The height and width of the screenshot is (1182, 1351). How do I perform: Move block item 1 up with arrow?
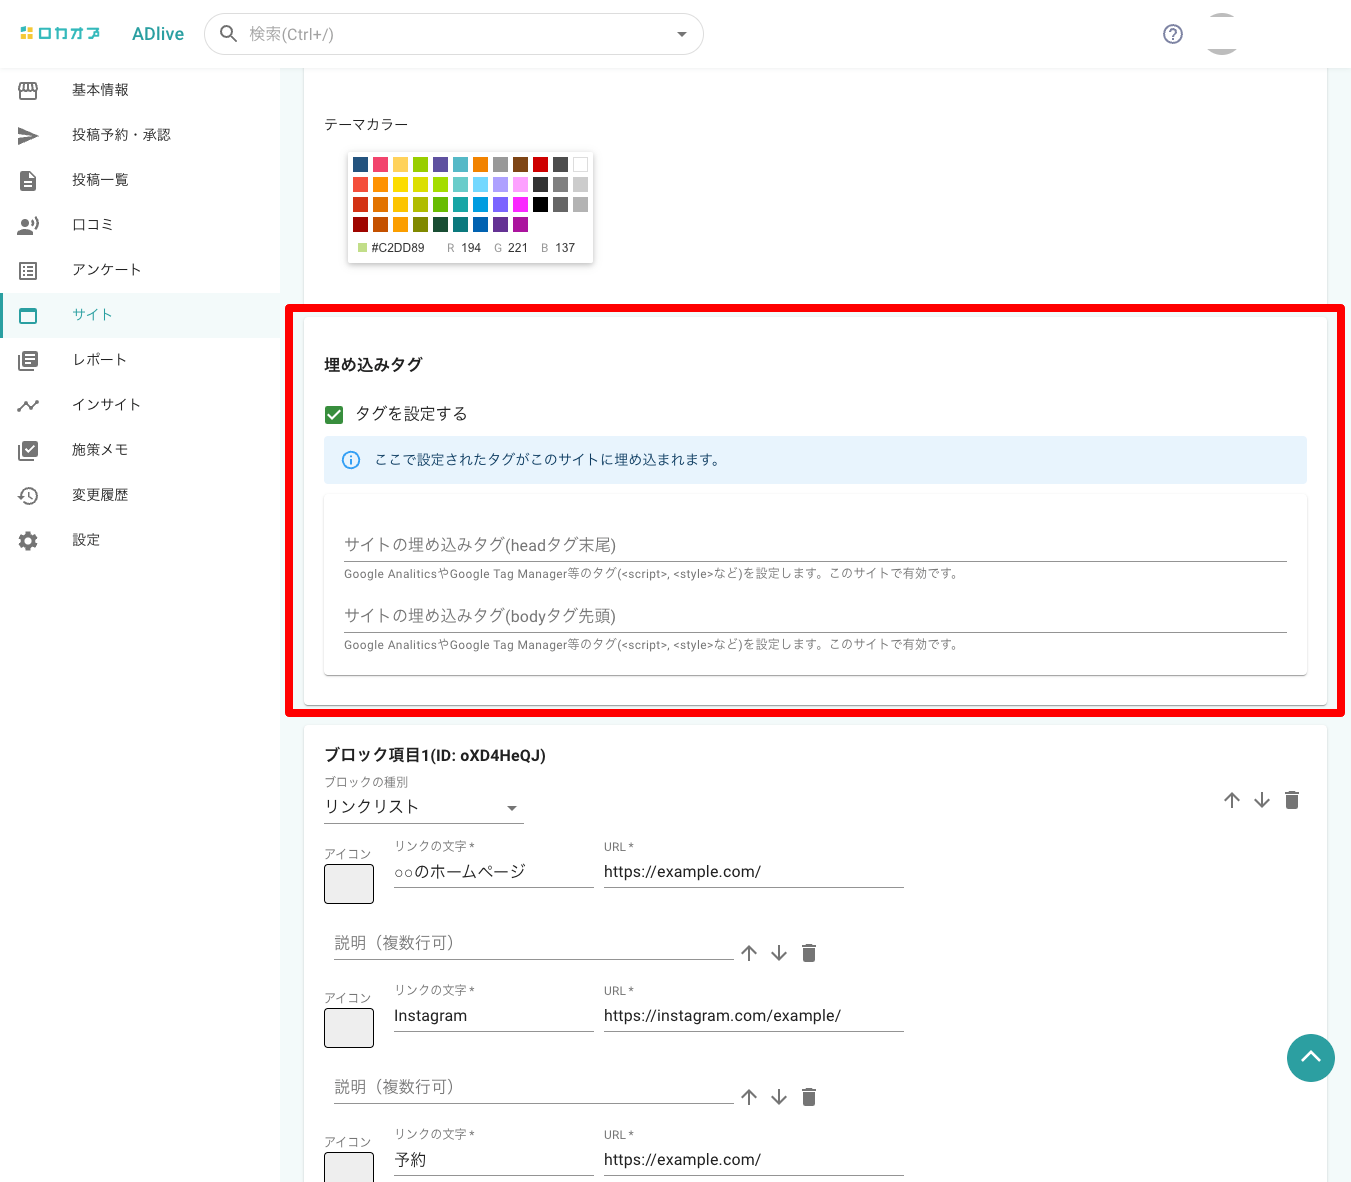pyautogui.click(x=1232, y=800)
